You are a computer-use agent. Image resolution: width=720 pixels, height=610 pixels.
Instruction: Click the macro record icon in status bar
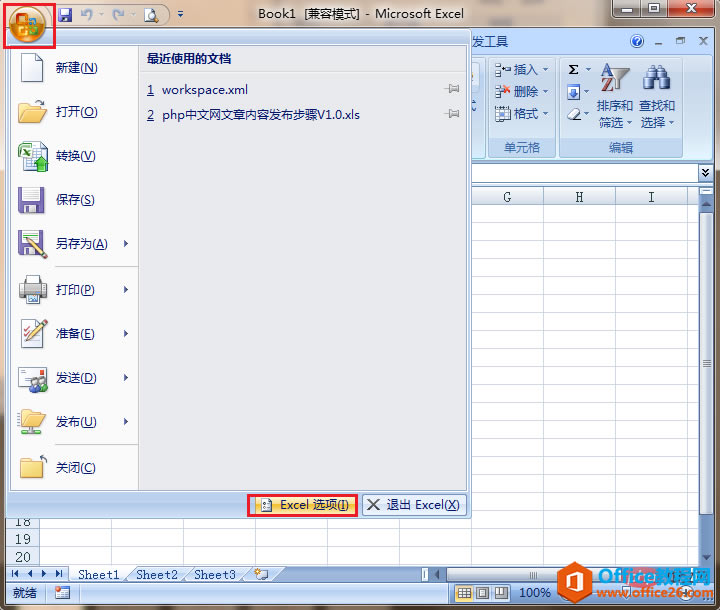tap(62, 593)
